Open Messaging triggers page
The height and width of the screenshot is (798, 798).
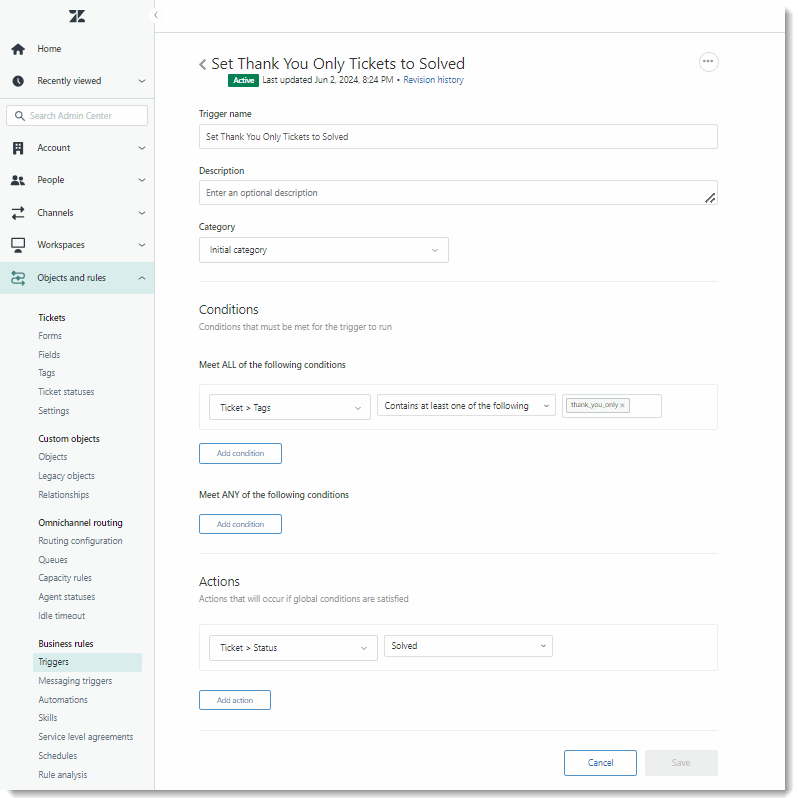point(75,681)
